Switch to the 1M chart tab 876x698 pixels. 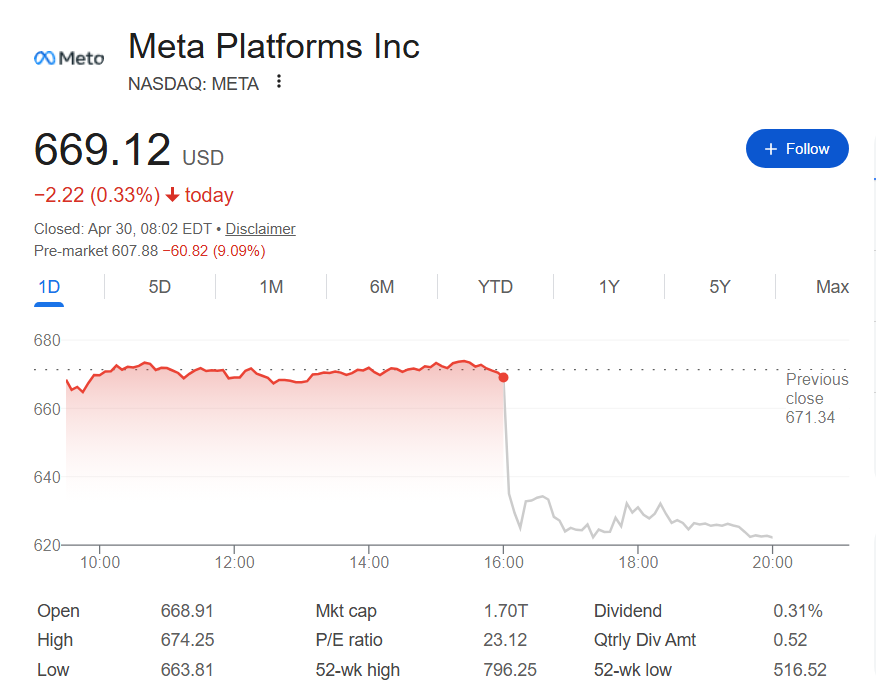270,287
